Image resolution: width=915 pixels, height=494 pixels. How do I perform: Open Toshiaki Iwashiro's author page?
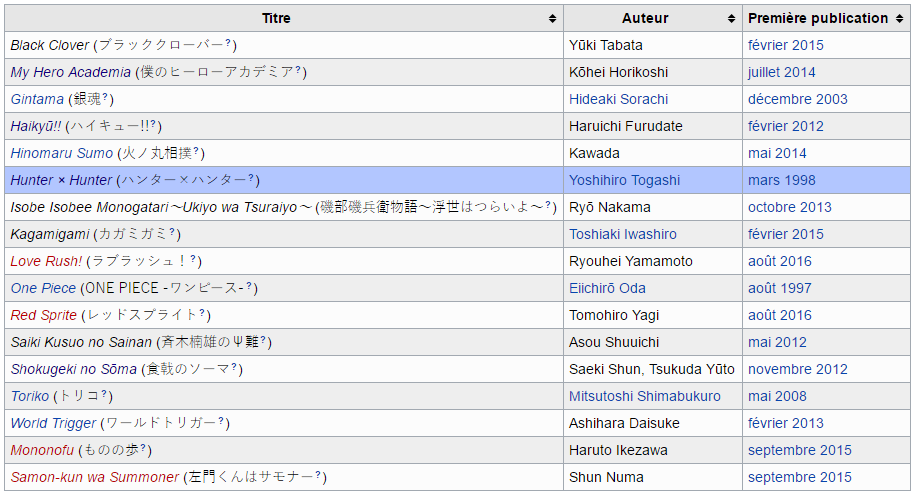622,234
